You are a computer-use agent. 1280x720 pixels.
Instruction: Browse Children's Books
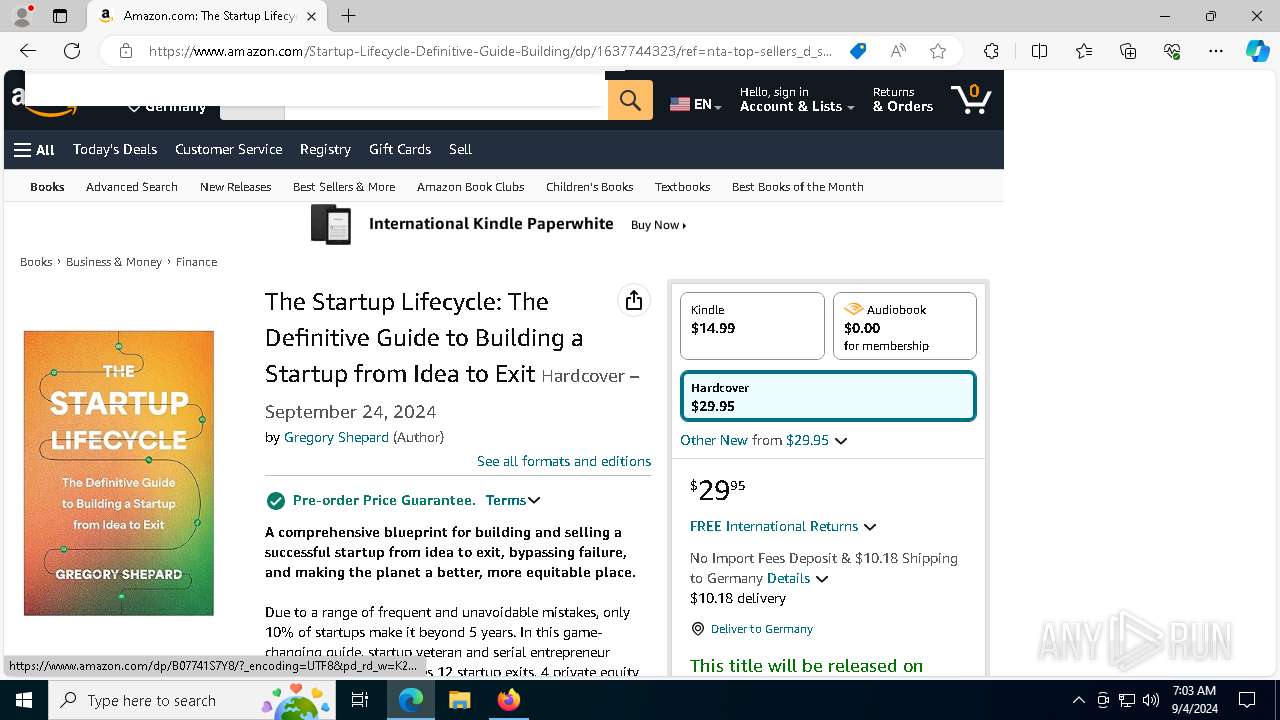(590, 187)
